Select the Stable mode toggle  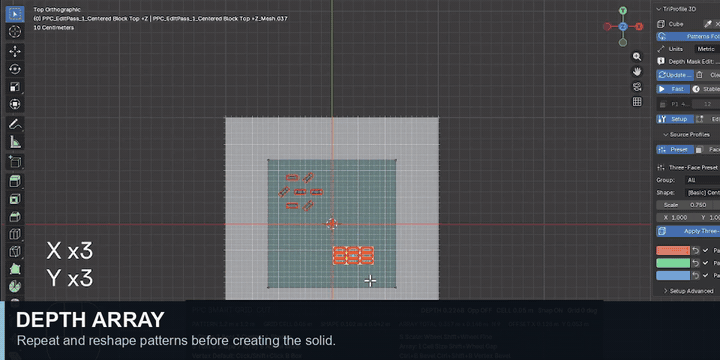click(x=706, y=89)
